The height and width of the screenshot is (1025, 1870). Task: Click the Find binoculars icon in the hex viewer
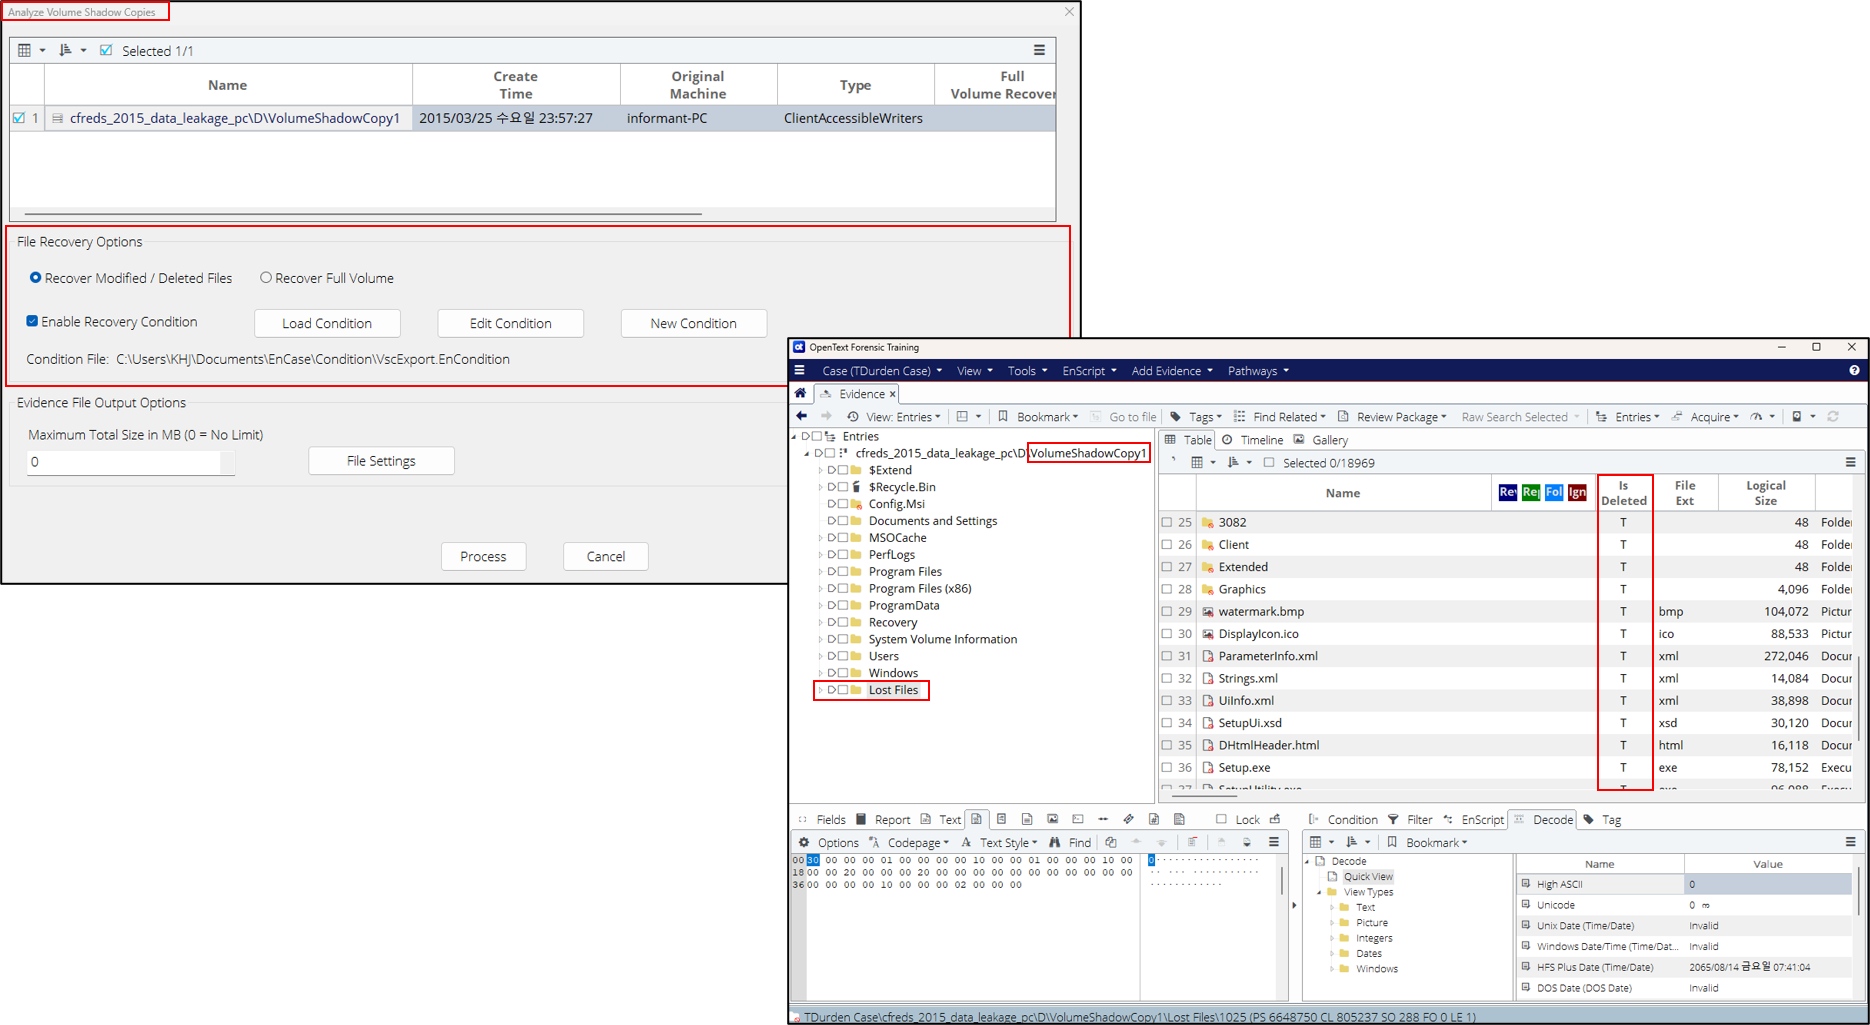[1054, 843]
